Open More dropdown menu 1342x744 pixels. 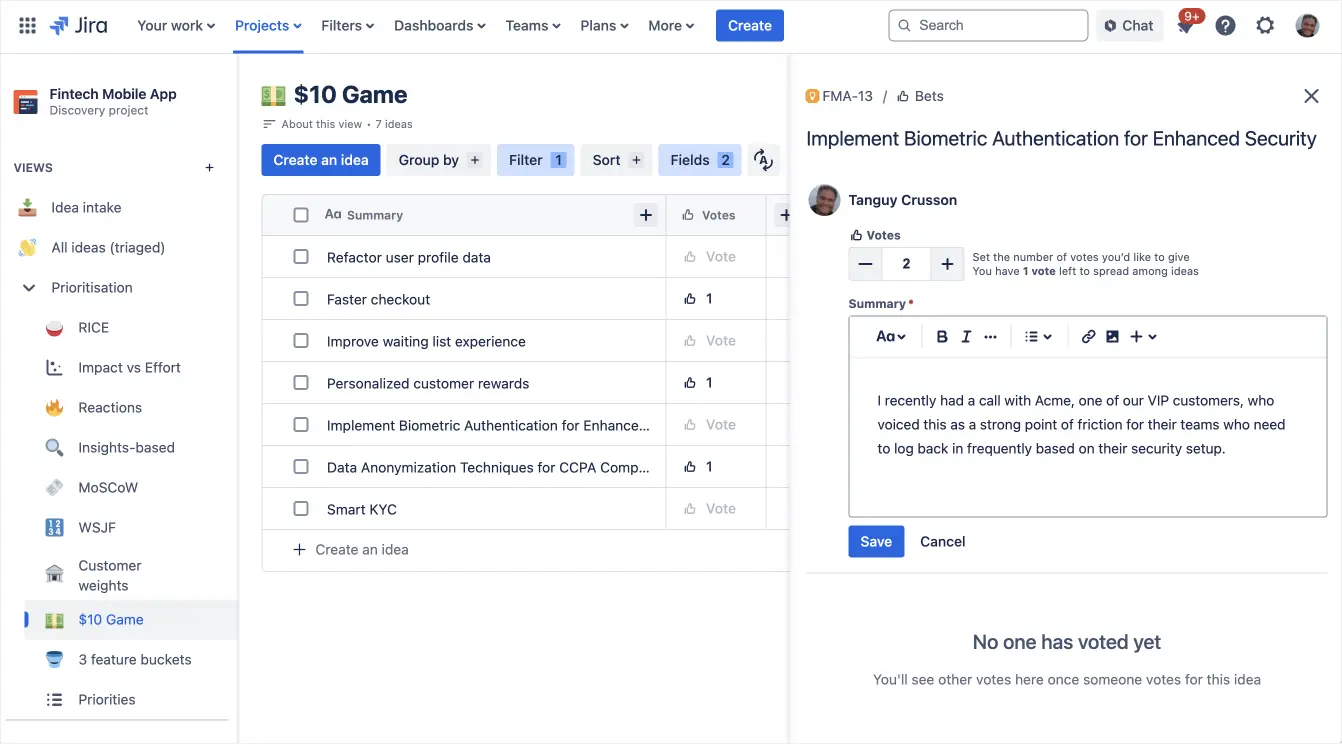pos(671,26)
